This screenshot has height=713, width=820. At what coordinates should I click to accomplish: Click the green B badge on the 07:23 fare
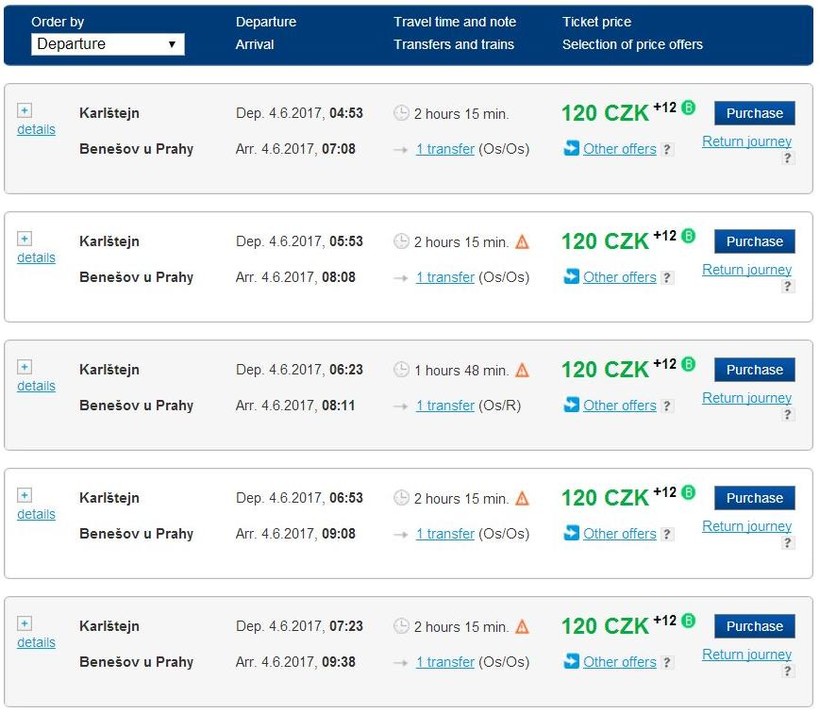tap(688, 621)
